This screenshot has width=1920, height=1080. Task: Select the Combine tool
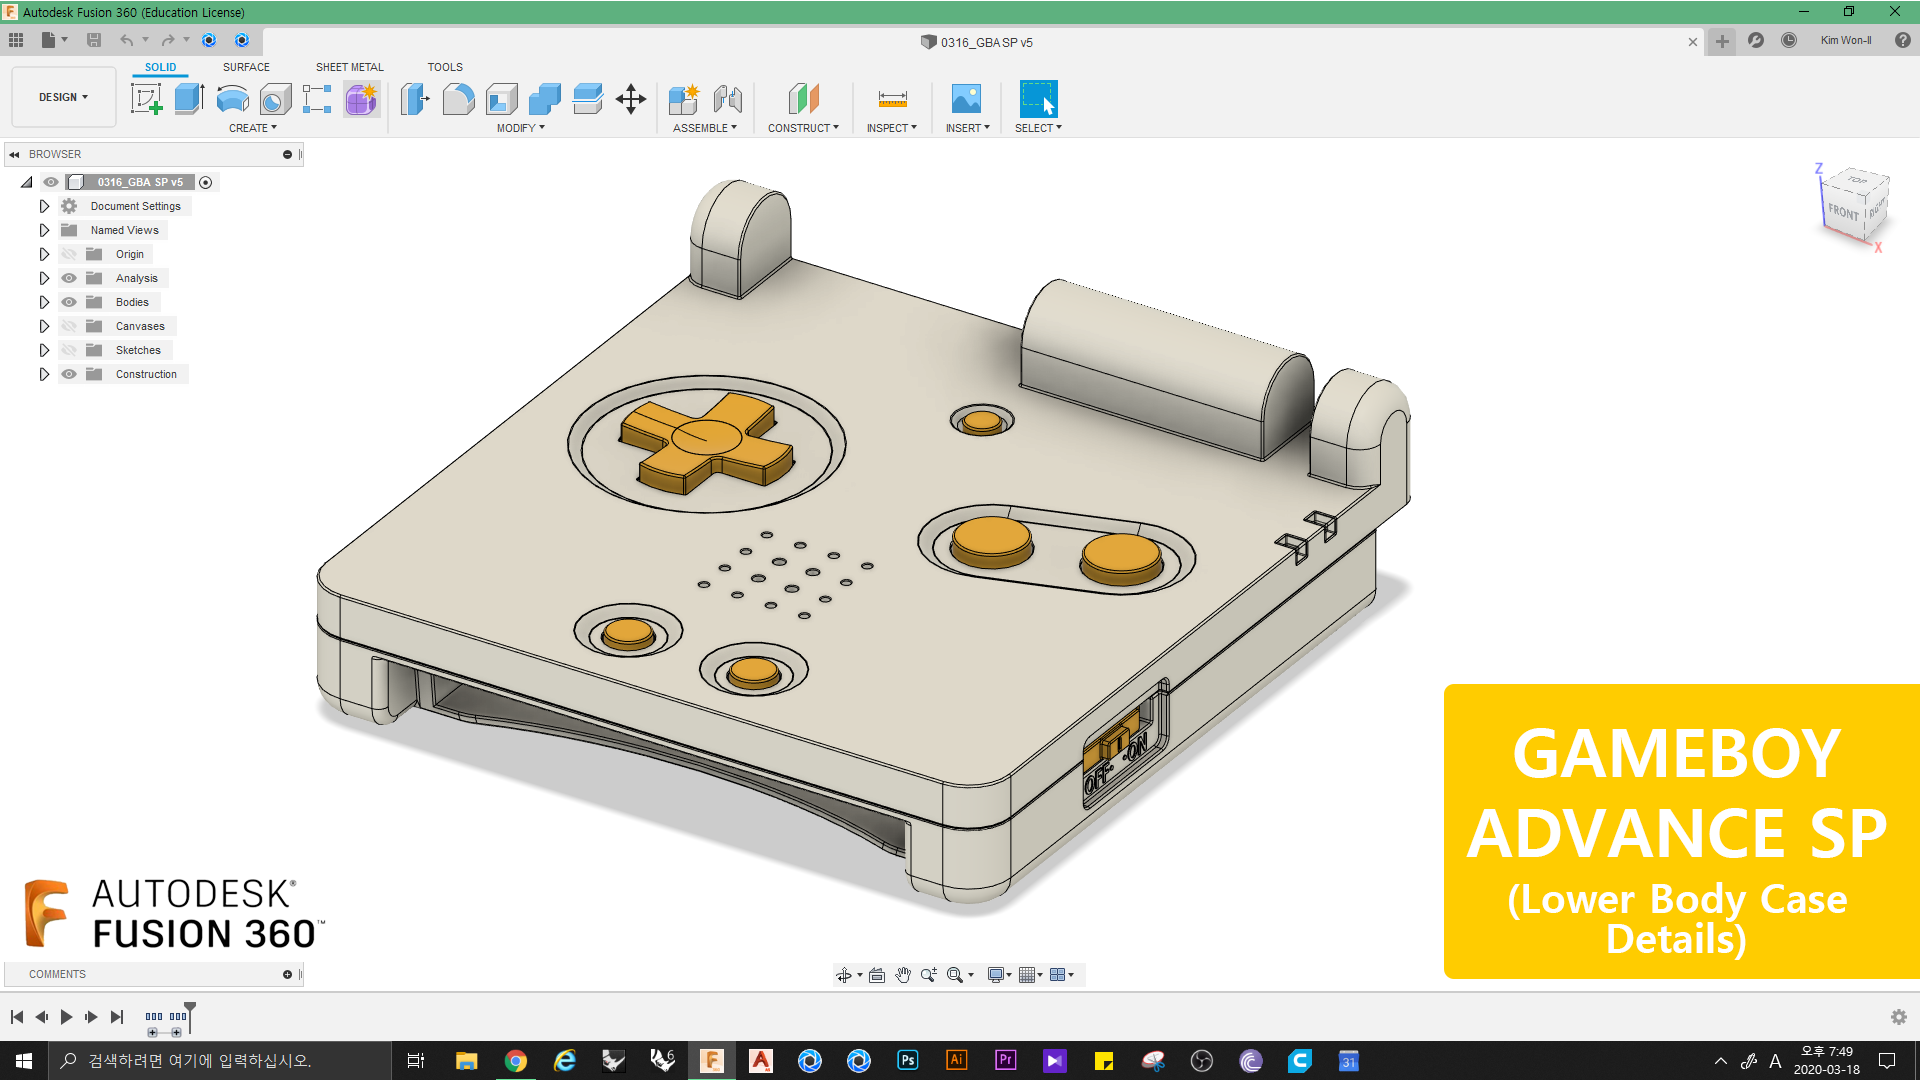tap(545, 99)
